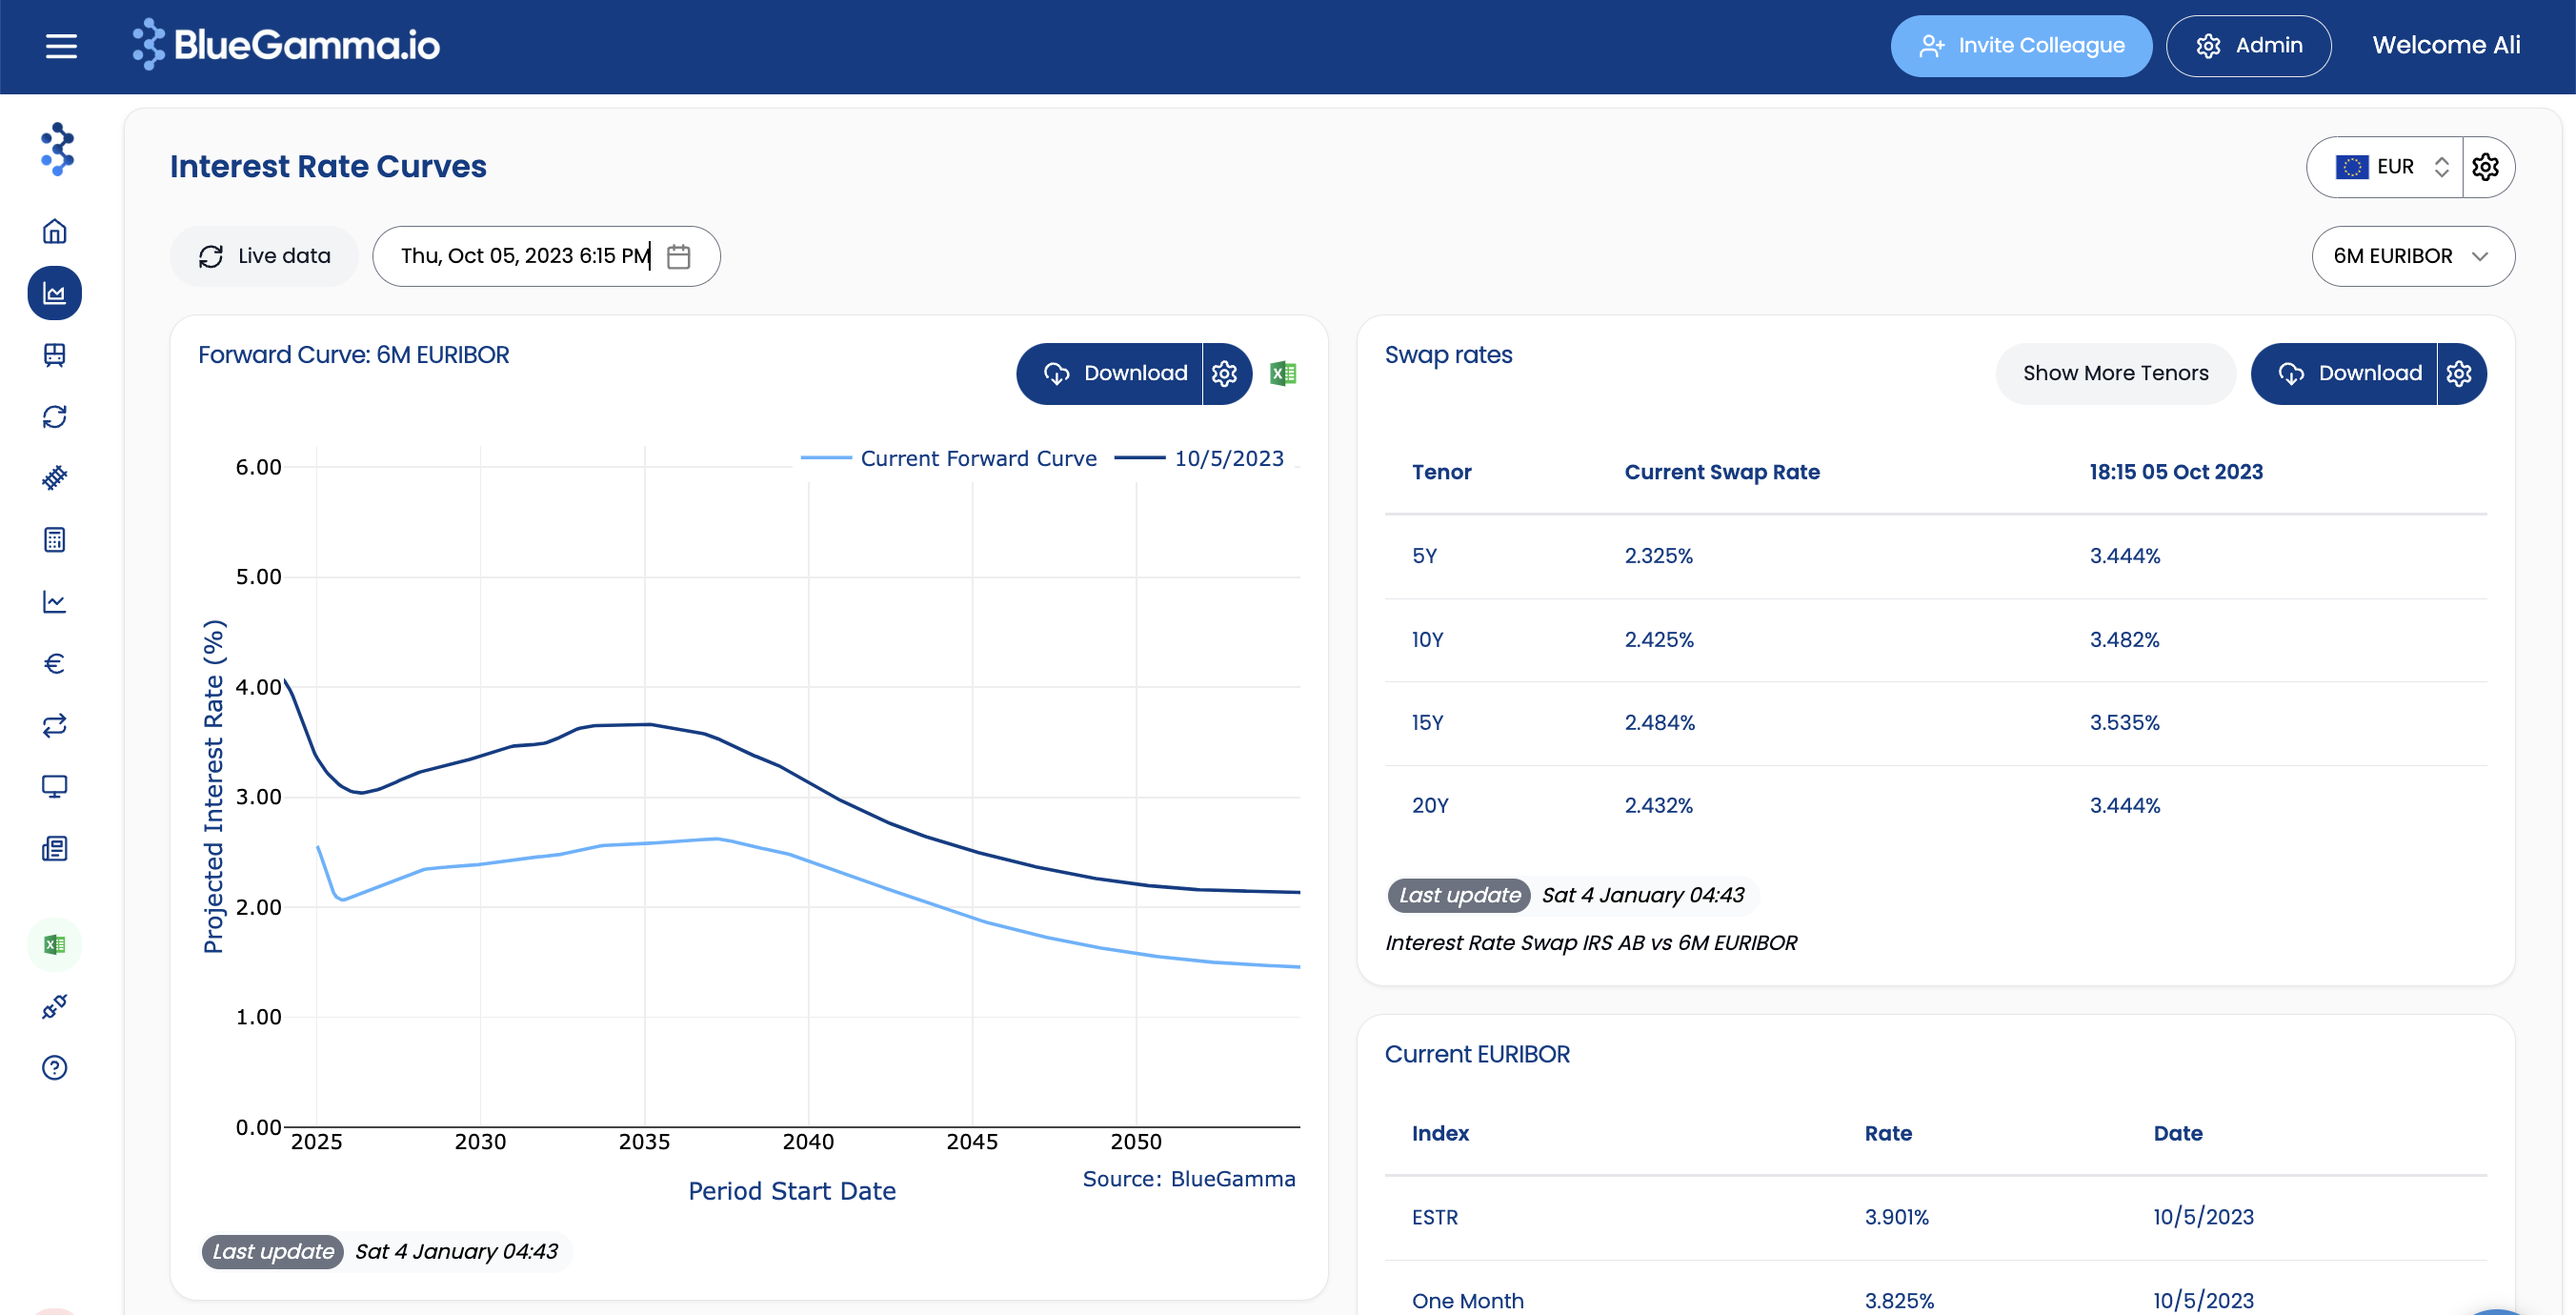Click the Tenor column header
The image size is (2576, 1315).
(x=1442, y=473)
